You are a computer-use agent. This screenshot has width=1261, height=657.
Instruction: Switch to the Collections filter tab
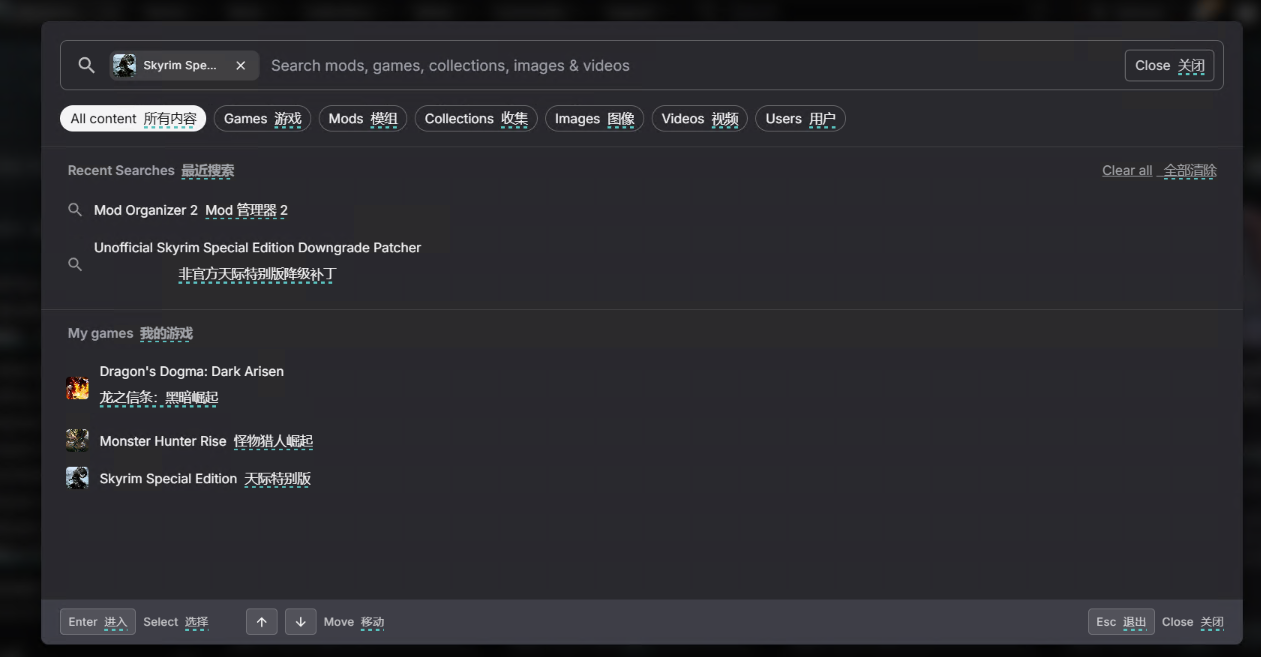pyautogui.click(x=476, y=118)
